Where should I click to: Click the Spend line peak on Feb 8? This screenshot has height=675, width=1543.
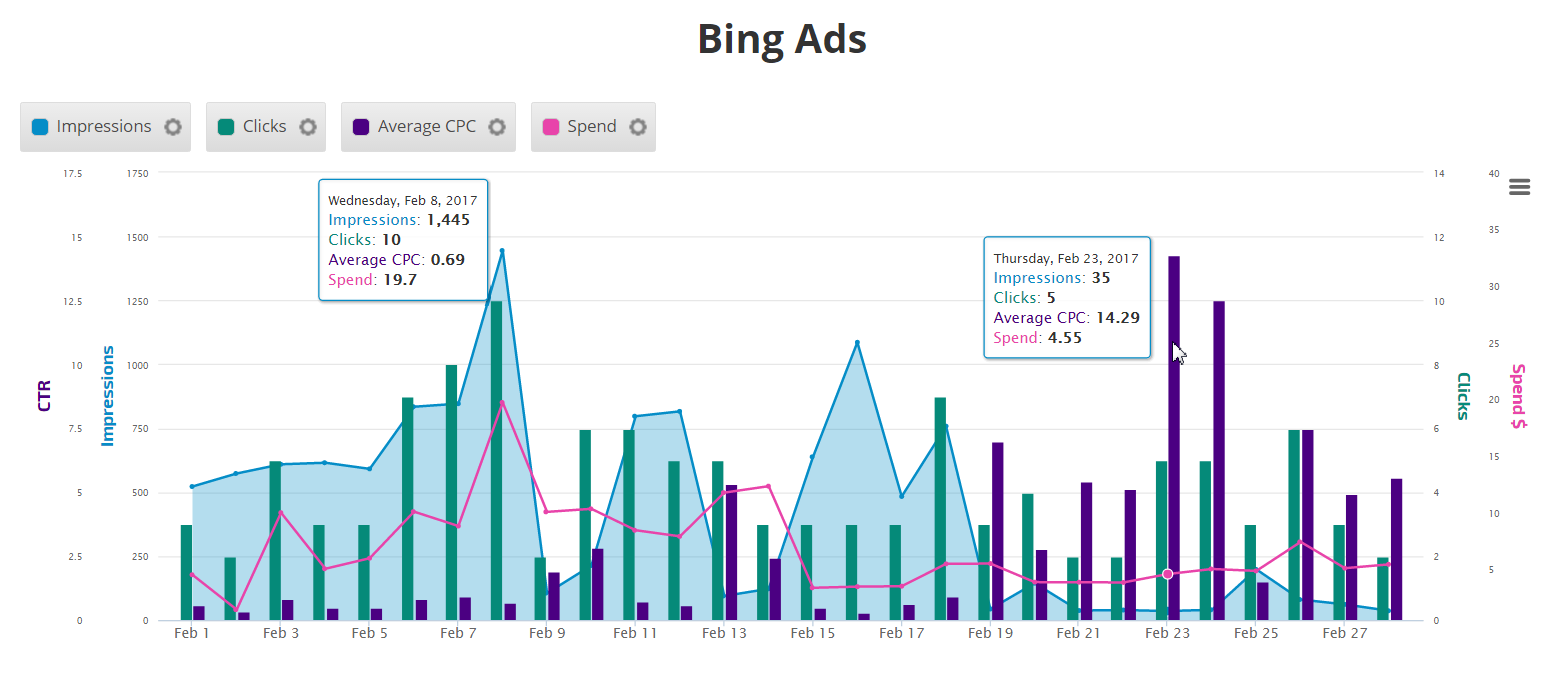point(502,401)
